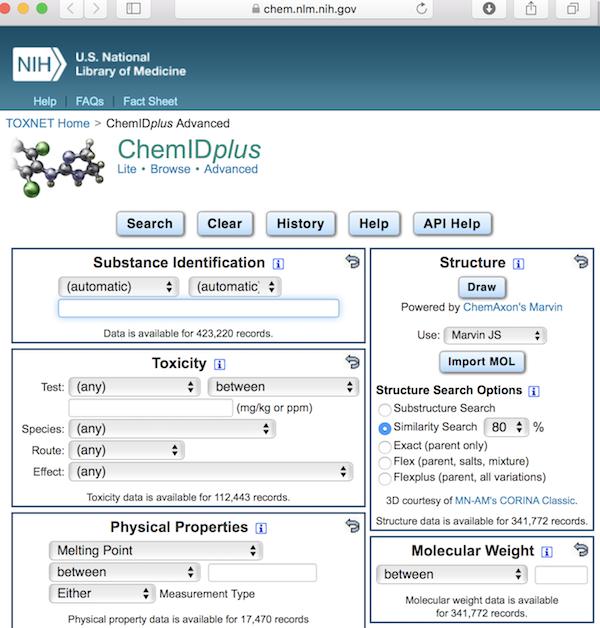Click the ChemIDplus molecule image

(58, 167)
